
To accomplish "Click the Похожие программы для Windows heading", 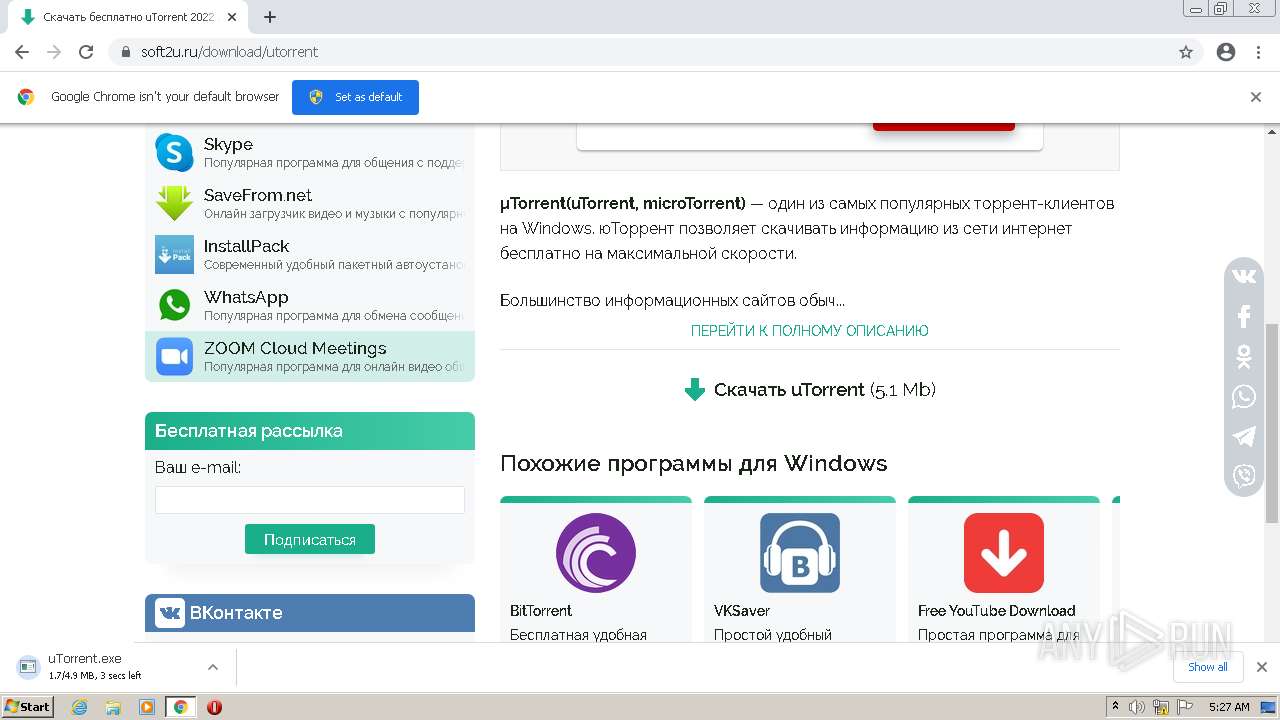I will pos(694,464).
